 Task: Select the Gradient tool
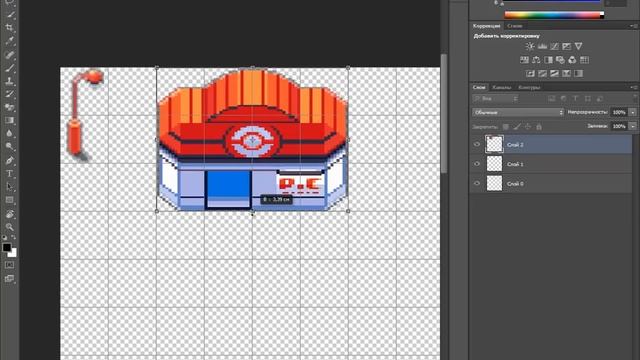point(10,120)
